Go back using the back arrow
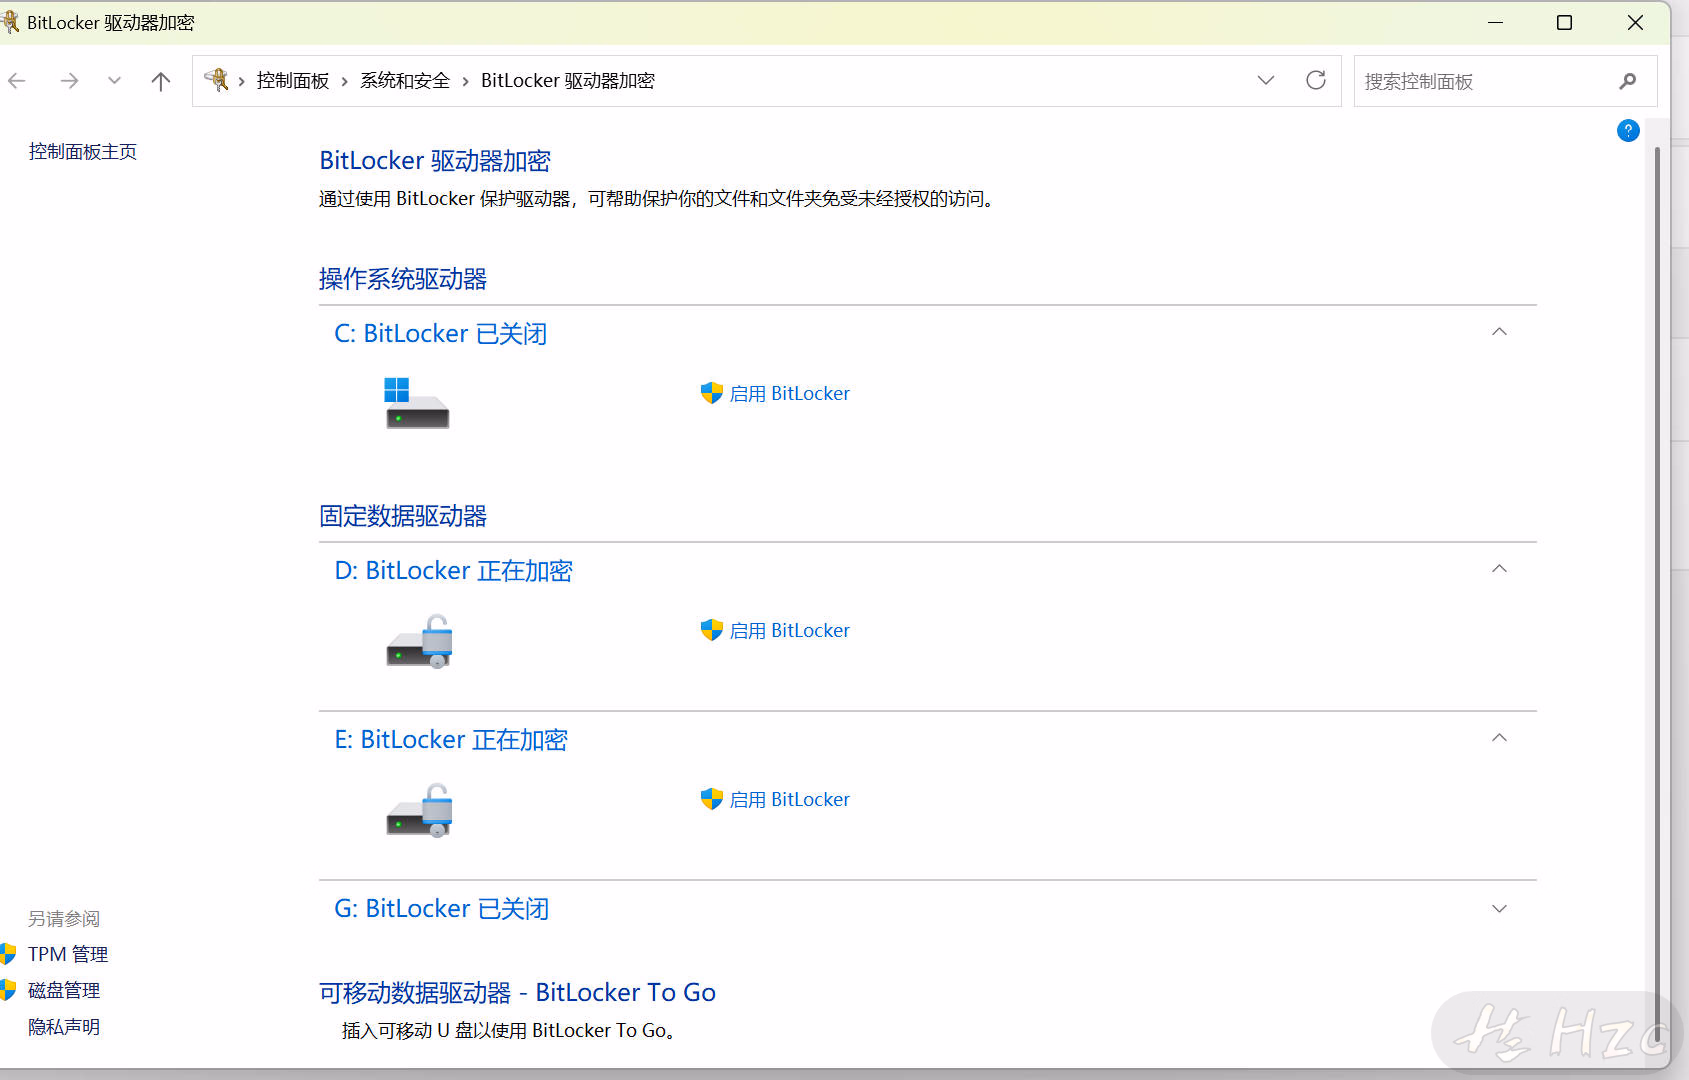This screenshot has height=1080, width=1689. pos(17,81)
